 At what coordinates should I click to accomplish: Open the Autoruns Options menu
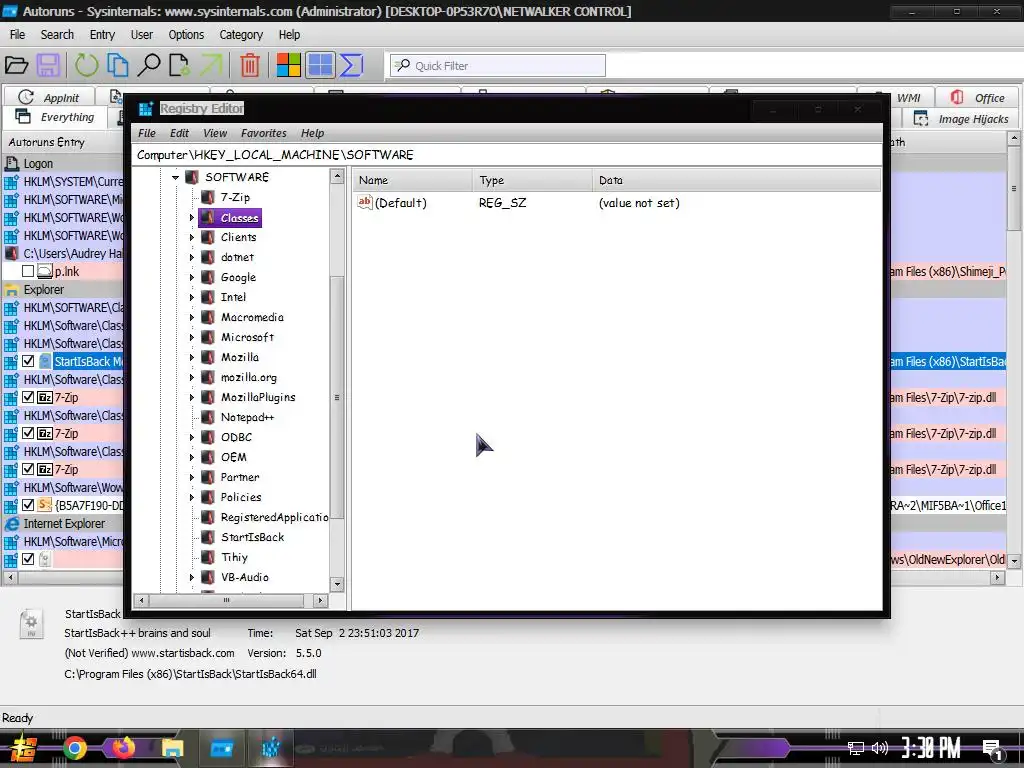pos(186,35)
